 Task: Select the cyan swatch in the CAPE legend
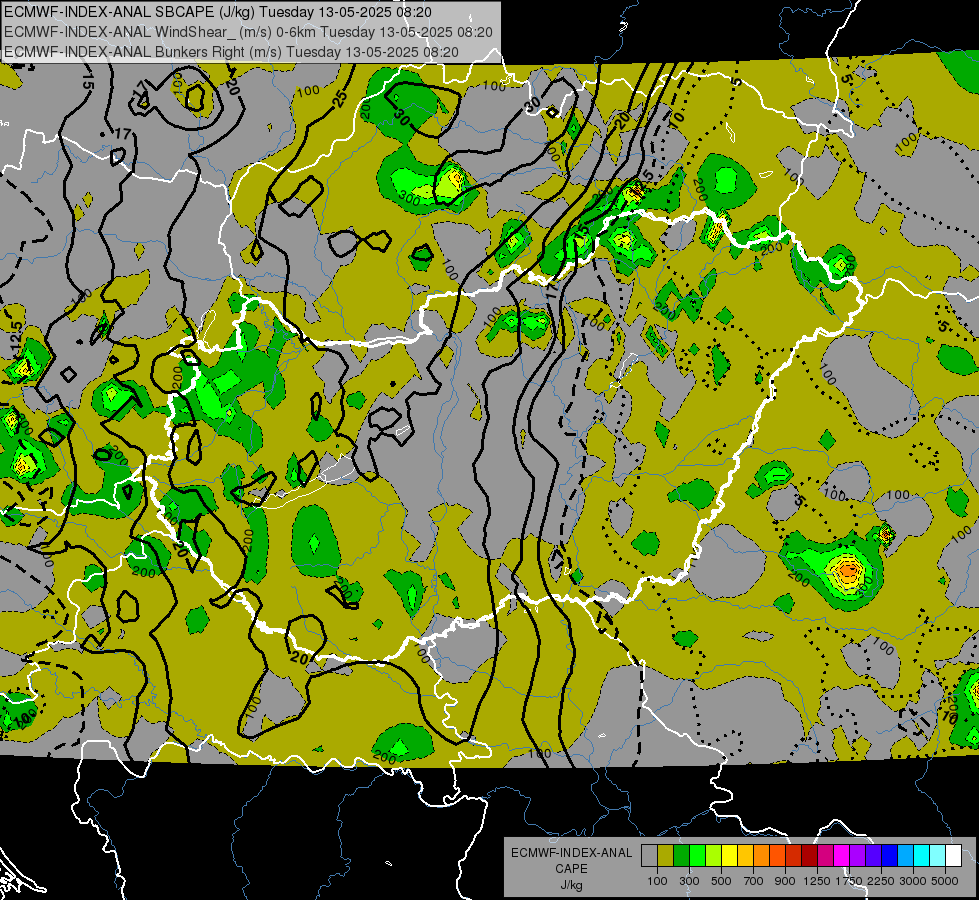[922, 856]
